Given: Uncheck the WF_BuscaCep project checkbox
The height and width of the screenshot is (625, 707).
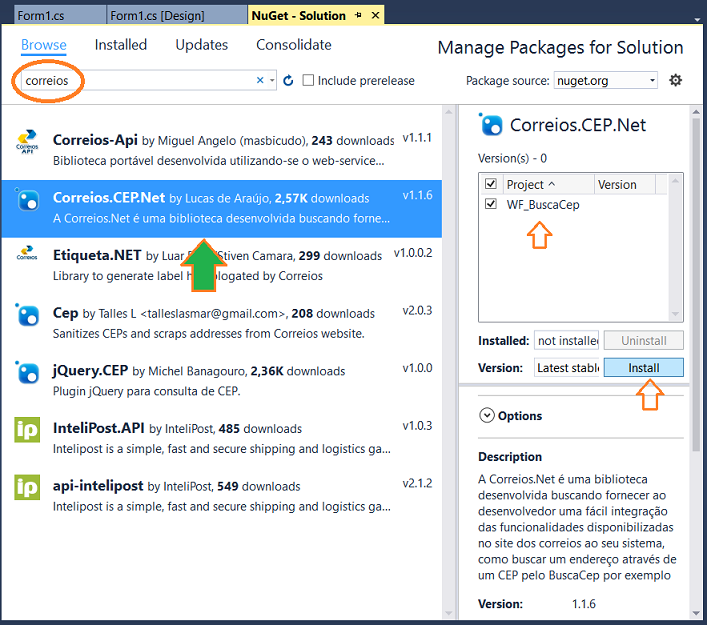Looking at the screenshot, I should pos(491,204).
